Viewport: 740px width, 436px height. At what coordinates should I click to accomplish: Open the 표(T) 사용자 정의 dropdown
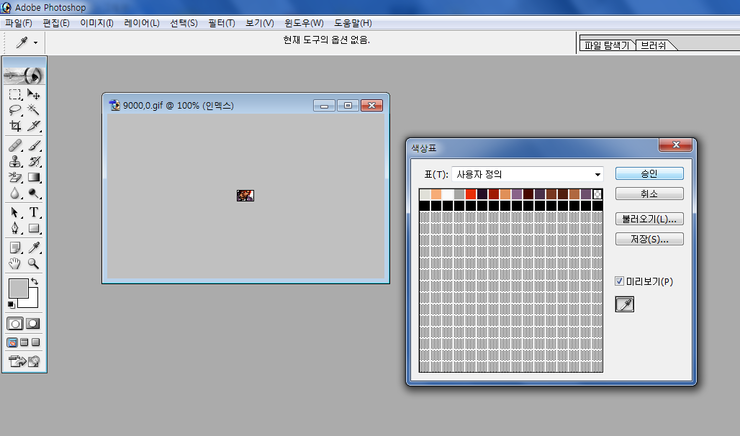[527, 174]
